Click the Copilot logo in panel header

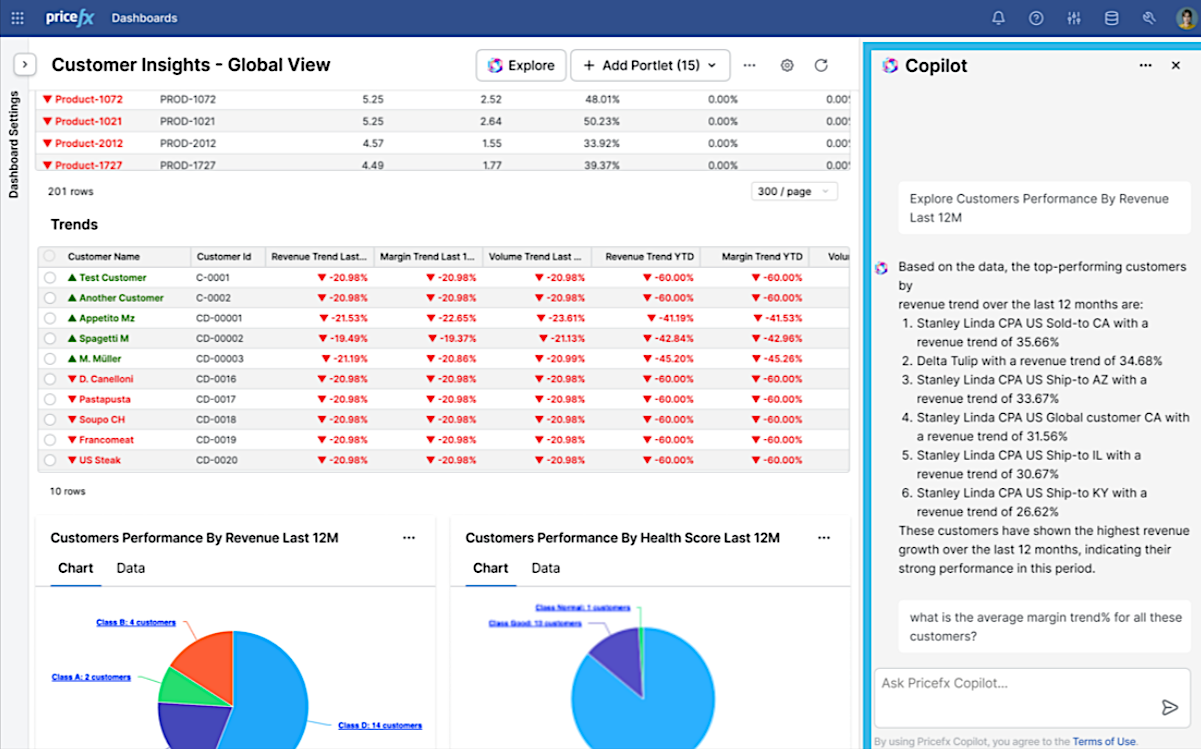click(890, 65)
